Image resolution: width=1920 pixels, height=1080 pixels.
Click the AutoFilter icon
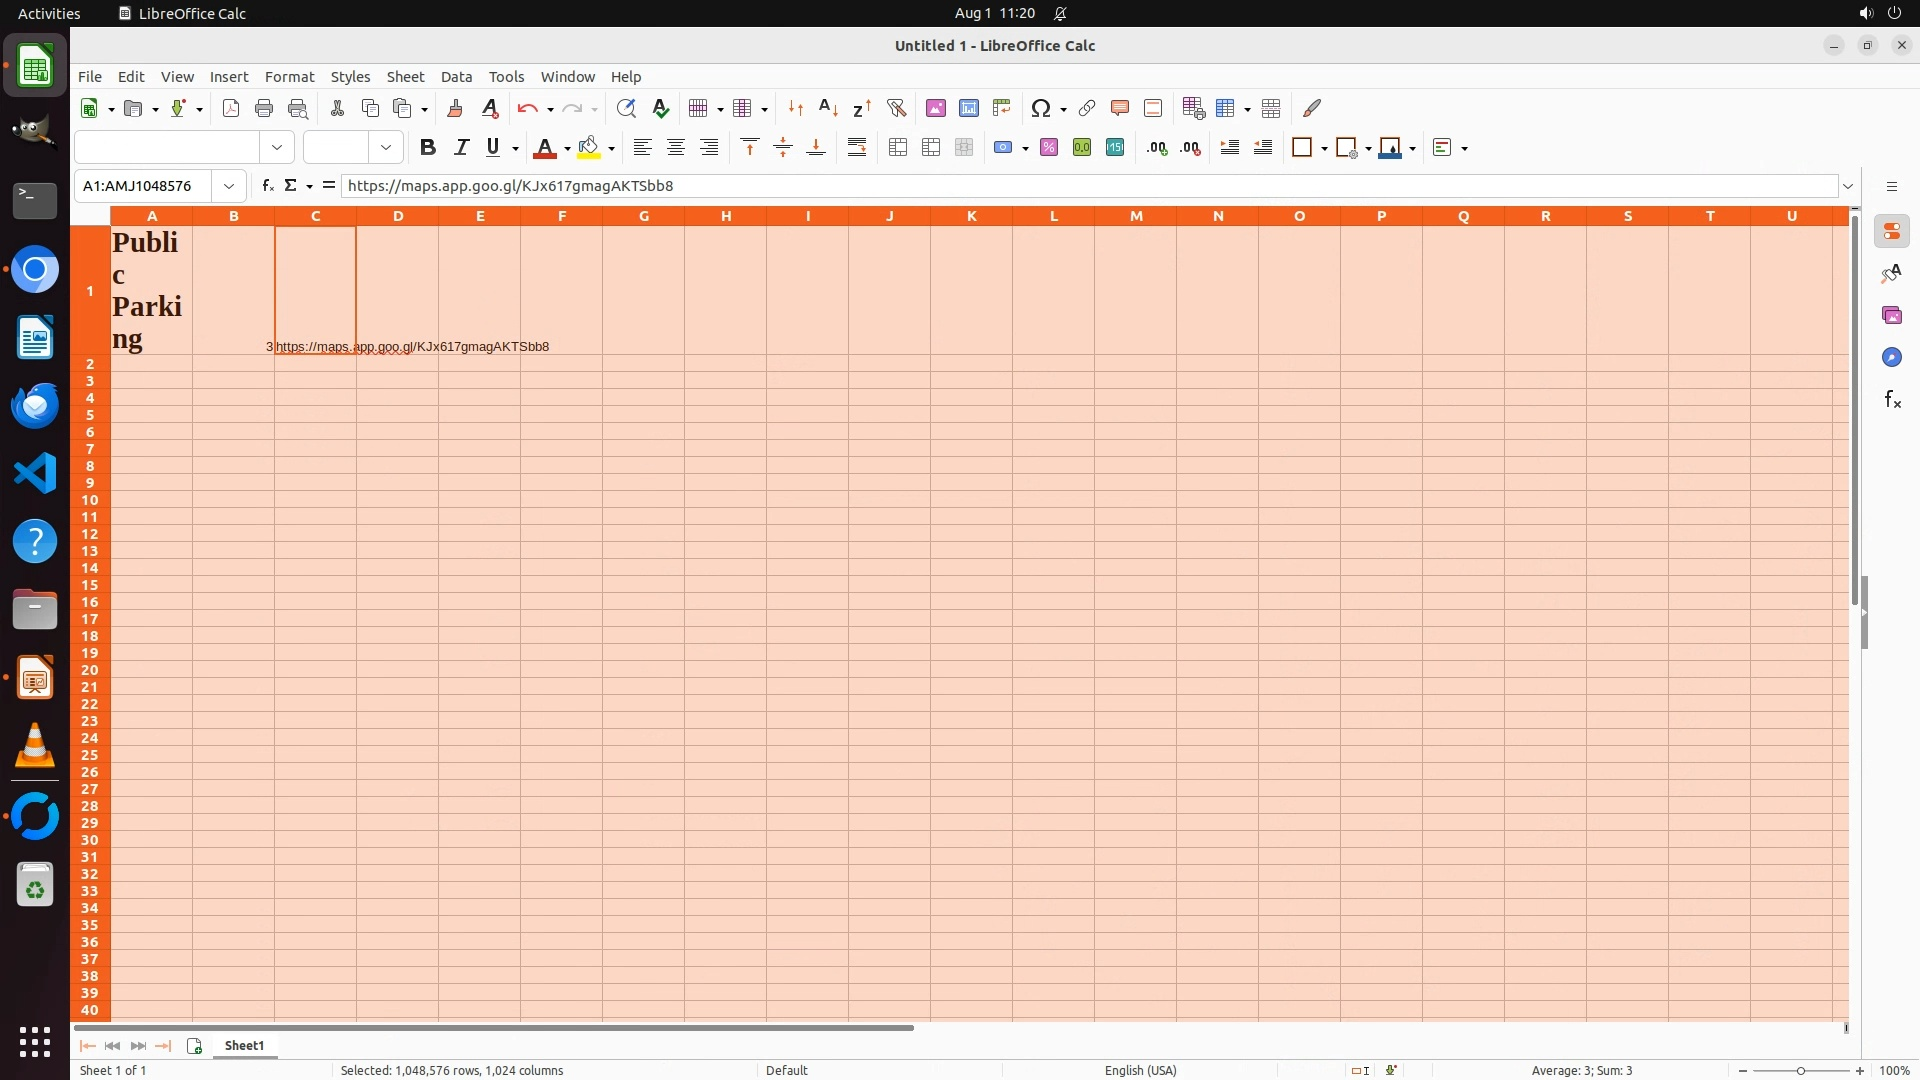click(x=896, y=108)
